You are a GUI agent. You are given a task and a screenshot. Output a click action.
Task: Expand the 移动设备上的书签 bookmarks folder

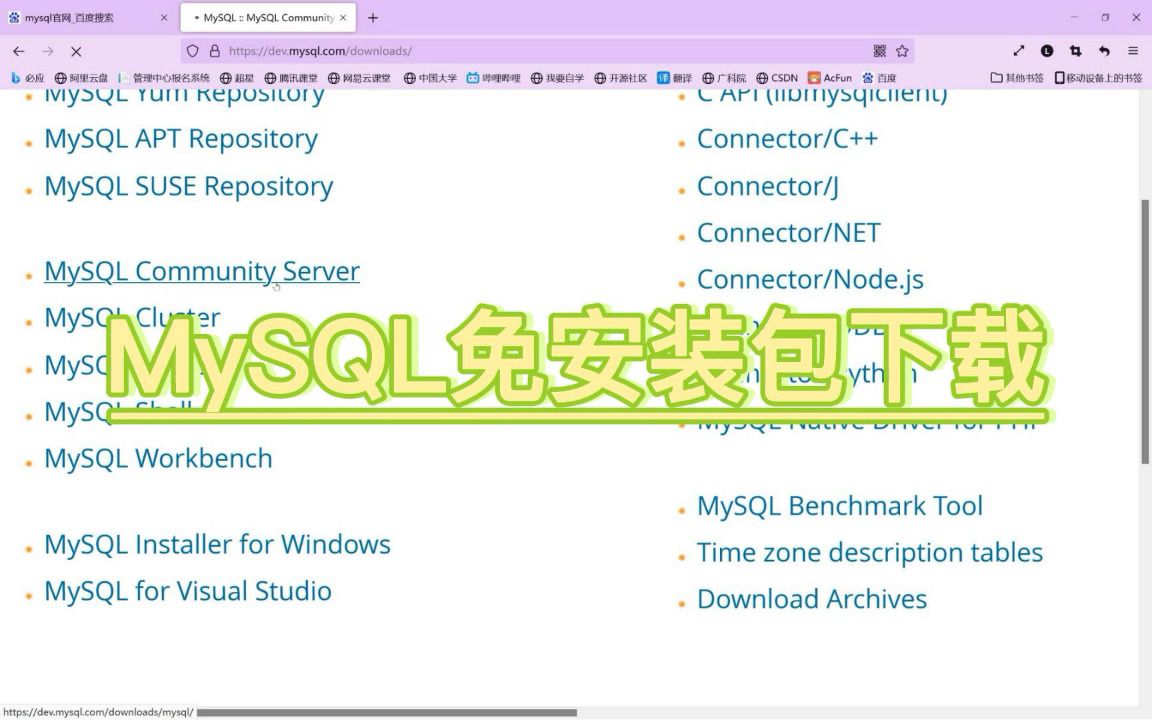[1097, 77]
